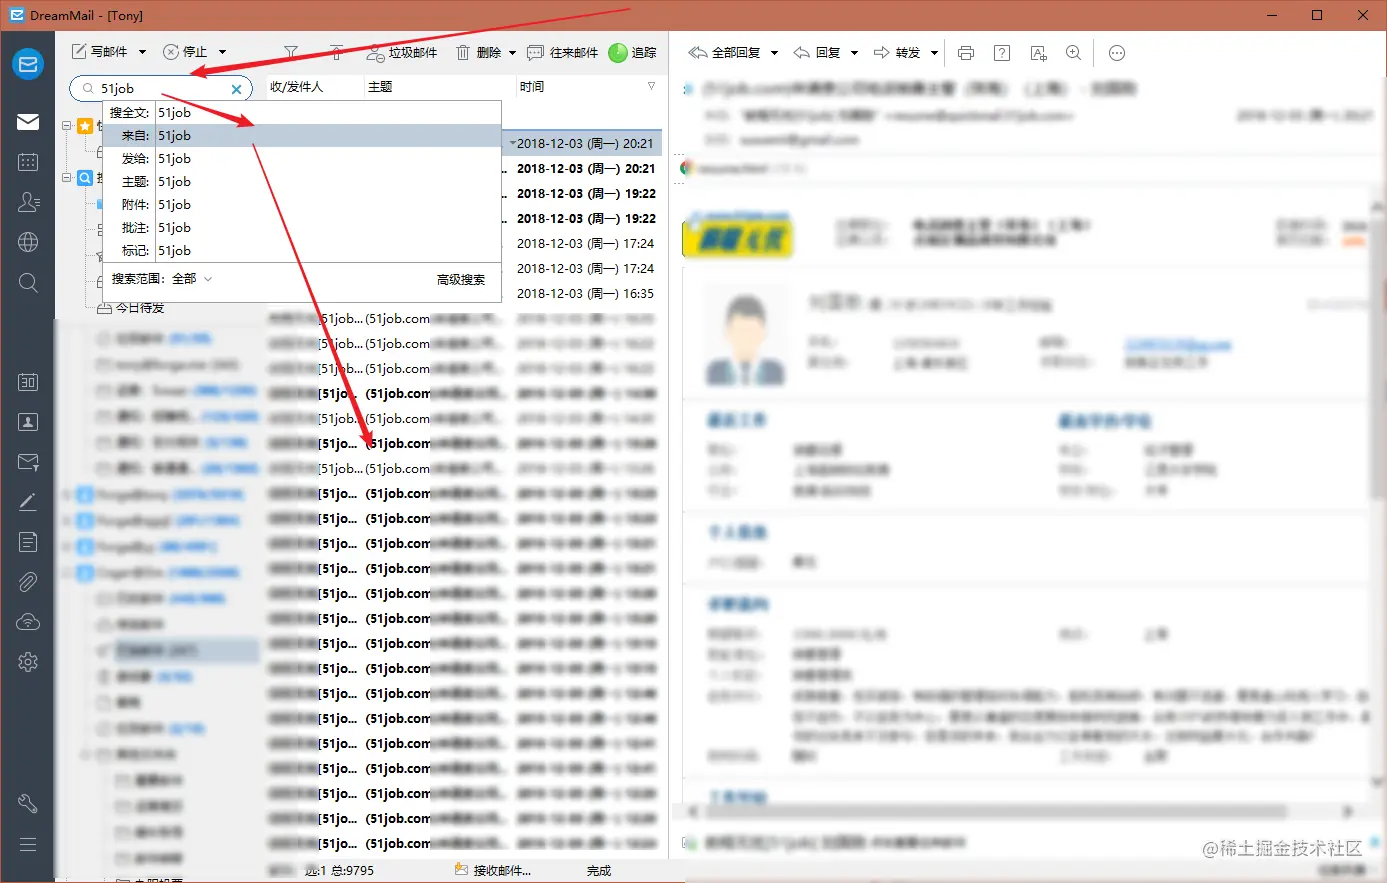Open the more options ellipsis icon
Viewport: 1387px width, 883px height.
[x=1117, y=53]
